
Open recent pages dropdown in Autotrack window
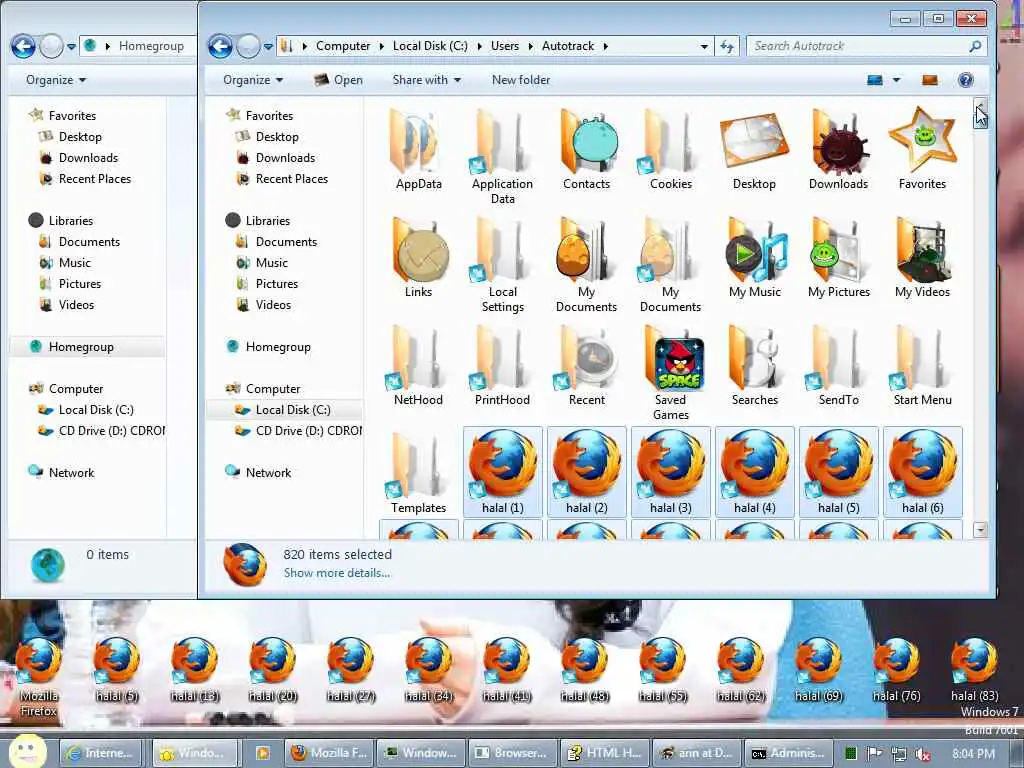coord(268,46)
